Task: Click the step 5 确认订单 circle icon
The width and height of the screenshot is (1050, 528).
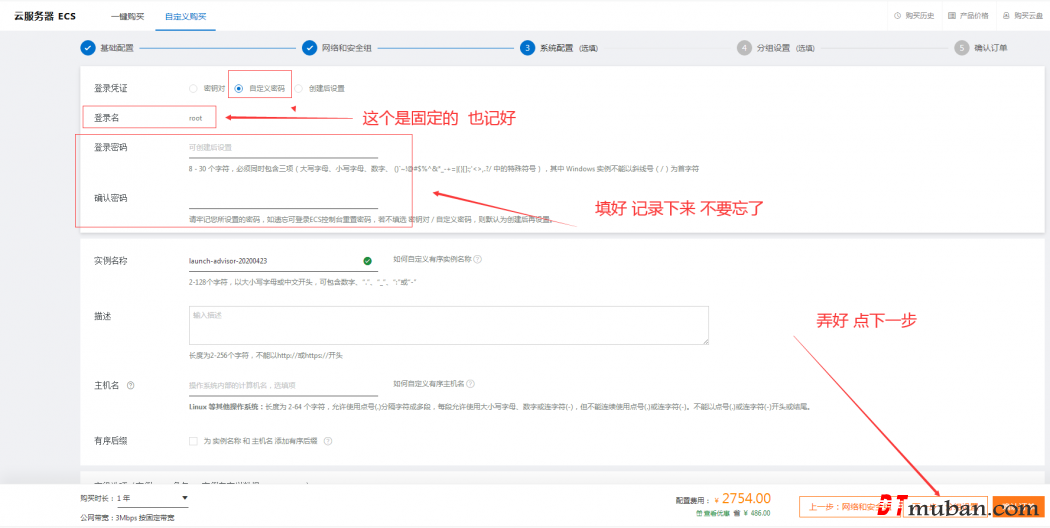Action: [962, 47]
